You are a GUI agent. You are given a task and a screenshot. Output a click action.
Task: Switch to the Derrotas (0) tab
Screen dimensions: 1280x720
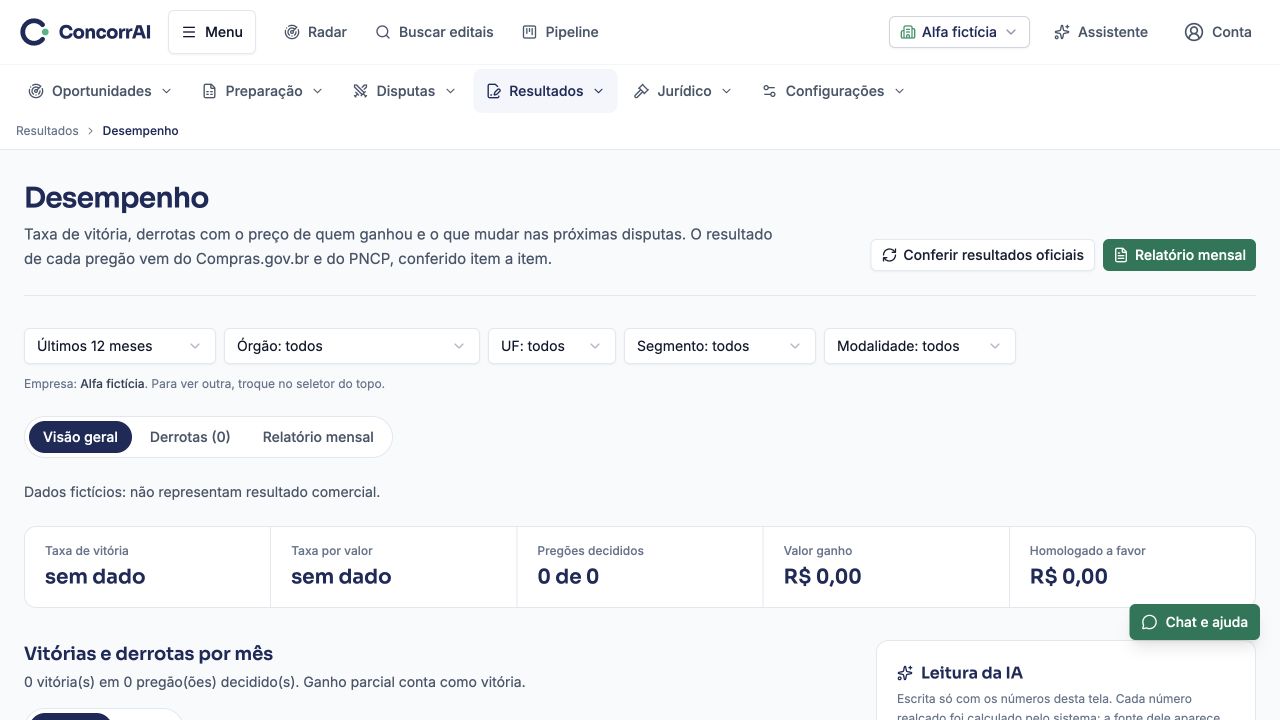(x=190, y=437)
